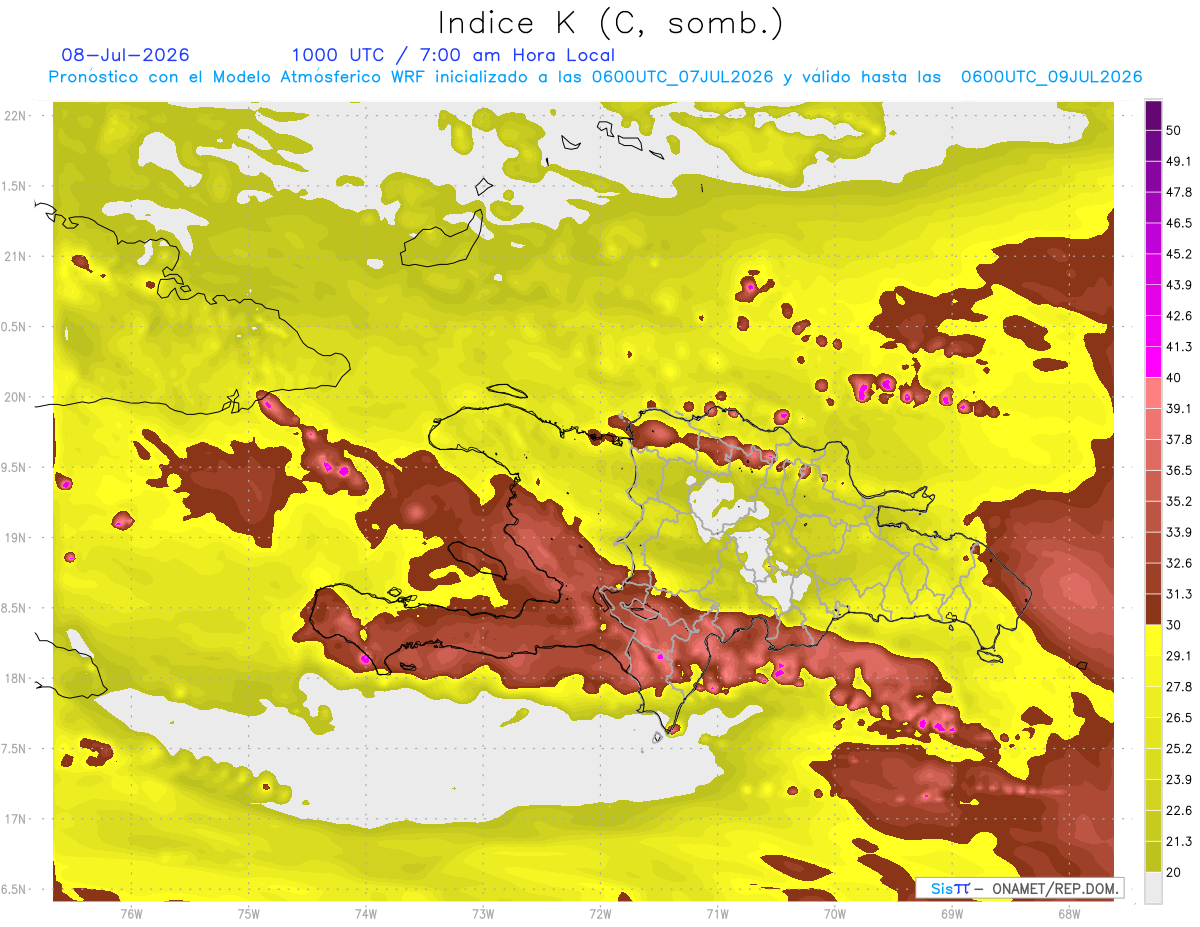Click the colorbar value "26.5"

point(1179,718)
